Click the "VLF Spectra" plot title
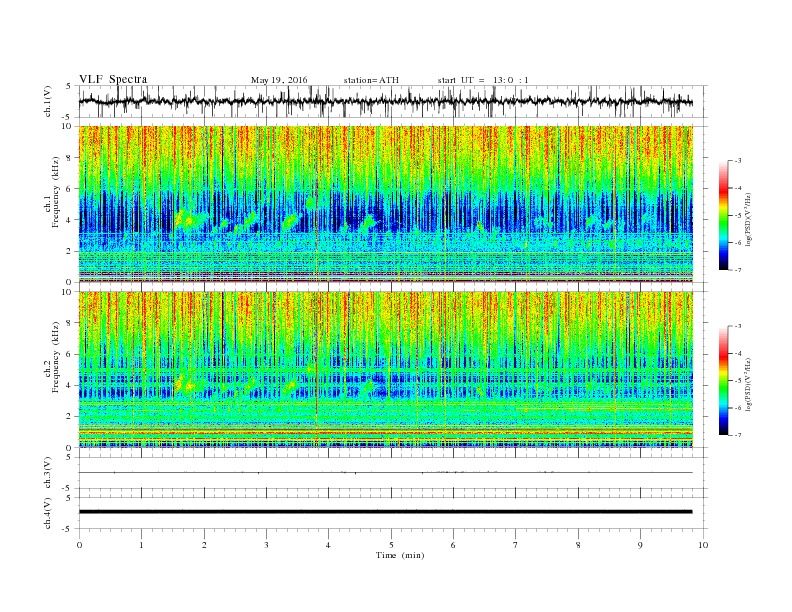The height and width of the screenshot is (612, 792). (x=113, y=79)
